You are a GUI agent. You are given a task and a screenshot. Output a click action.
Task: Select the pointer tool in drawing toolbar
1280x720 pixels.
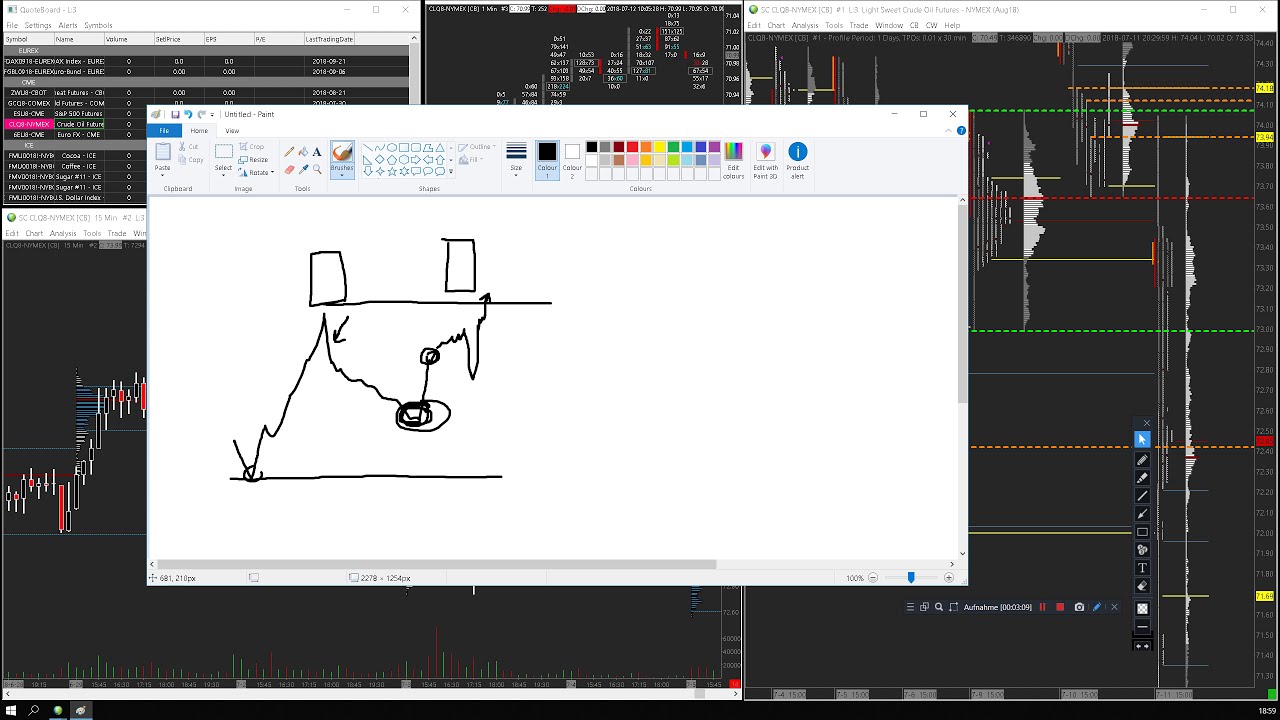pos(1142,440)
